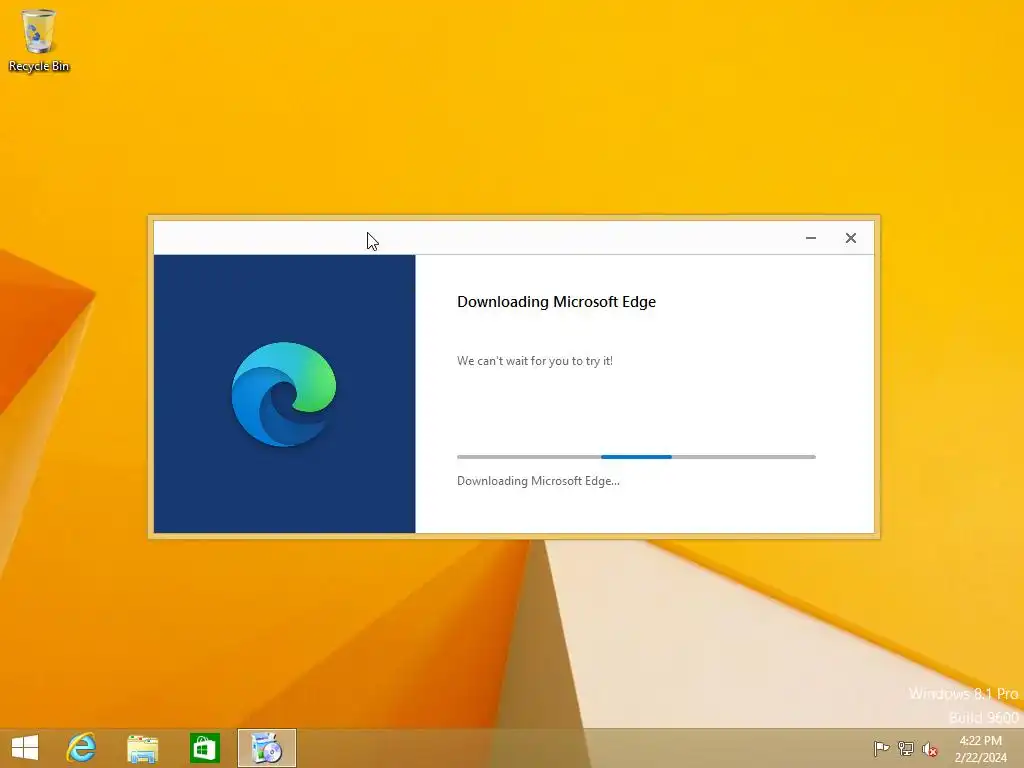
Task: Select the Edge installer taskbar button
Action: tap(266, 748)
